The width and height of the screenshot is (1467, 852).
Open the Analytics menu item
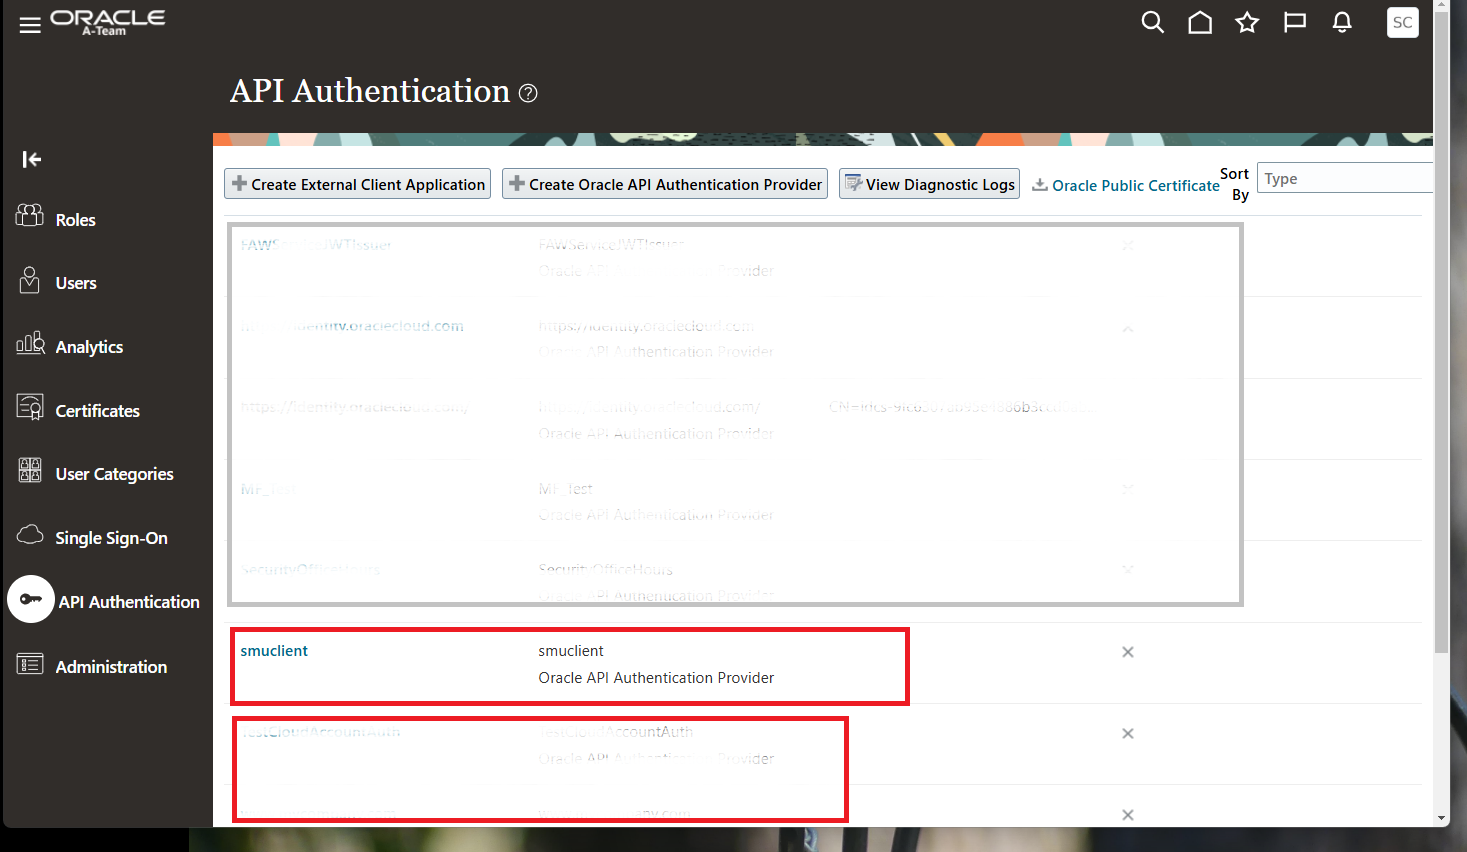(x=89, y=347)
